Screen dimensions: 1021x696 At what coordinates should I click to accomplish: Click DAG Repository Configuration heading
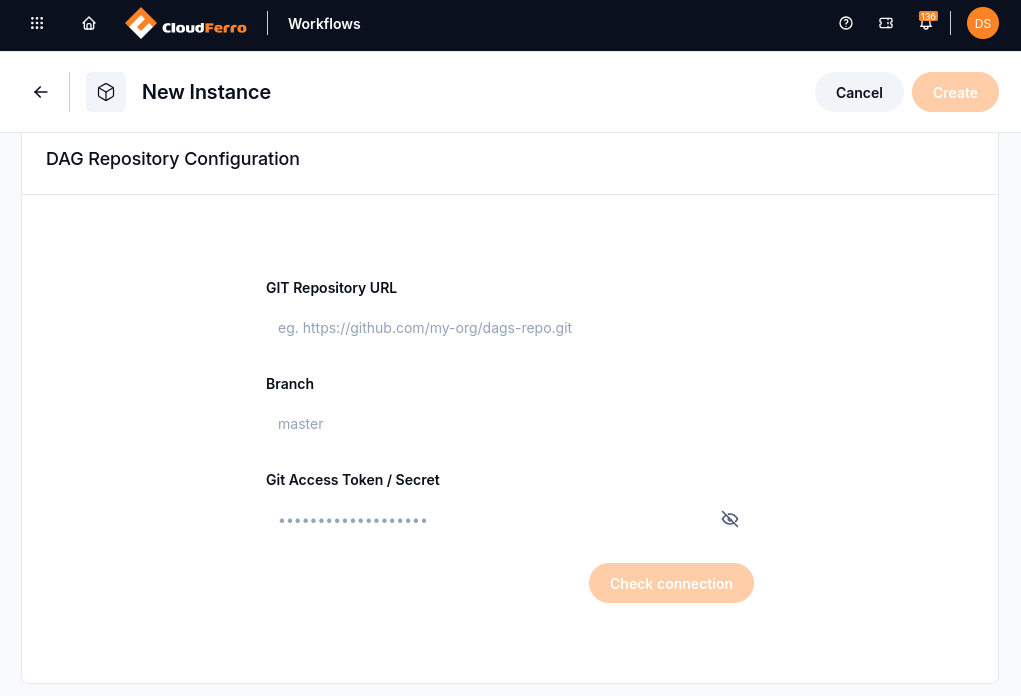tap(173, 159)
